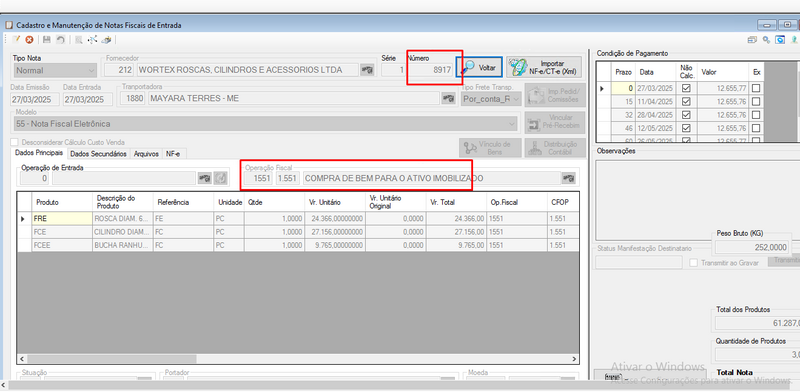The width and height of the screenshot is (800, 392).
Task: Click the Série field showing 1
Action: [394, 70]
